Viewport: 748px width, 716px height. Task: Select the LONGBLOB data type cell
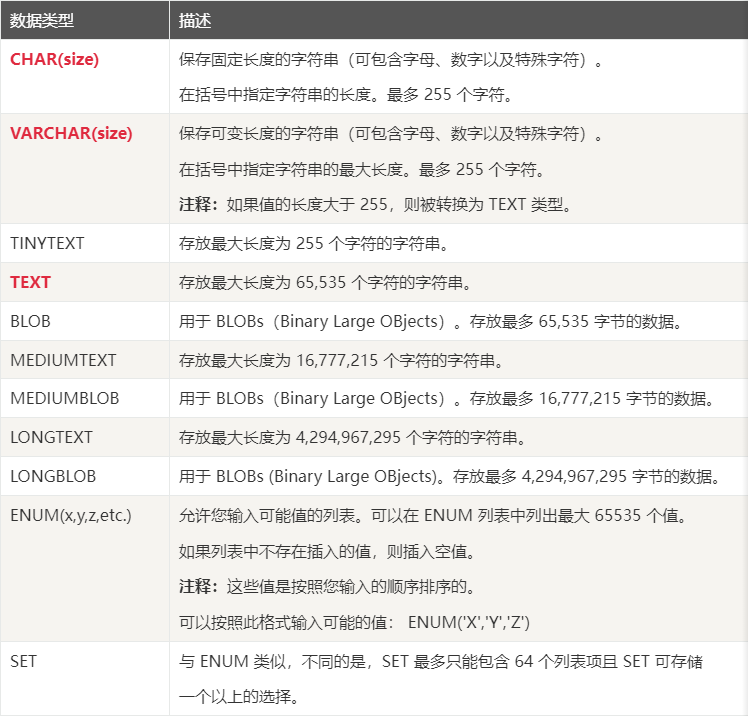(52, 476)
